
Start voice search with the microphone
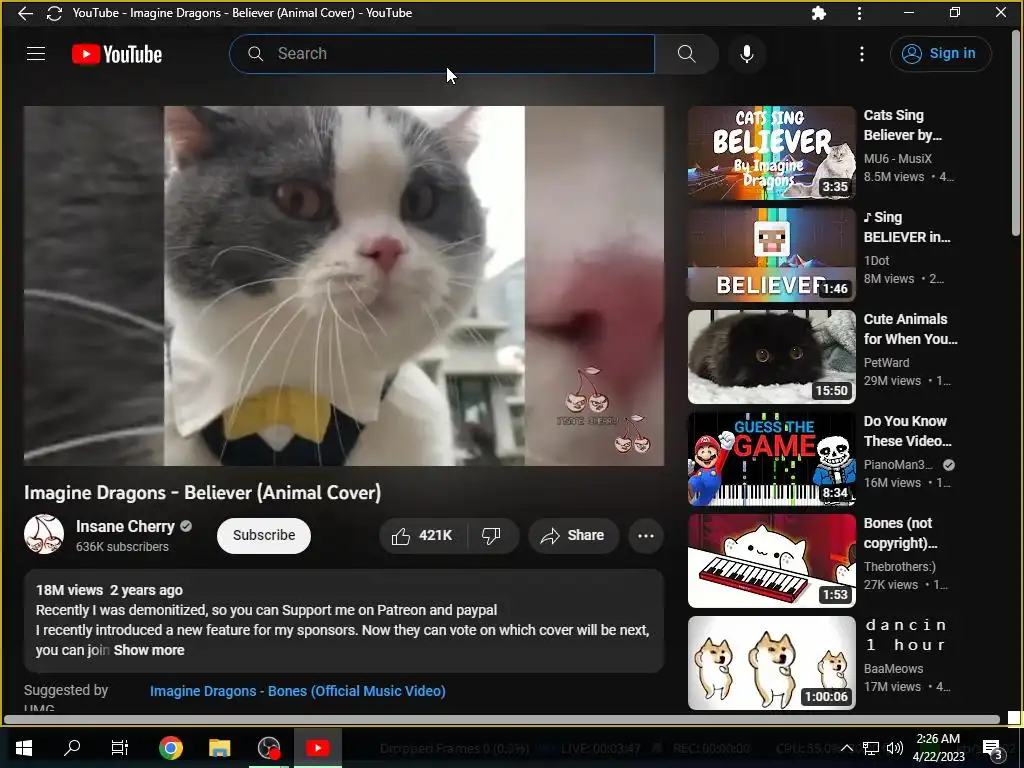point(747,54)
